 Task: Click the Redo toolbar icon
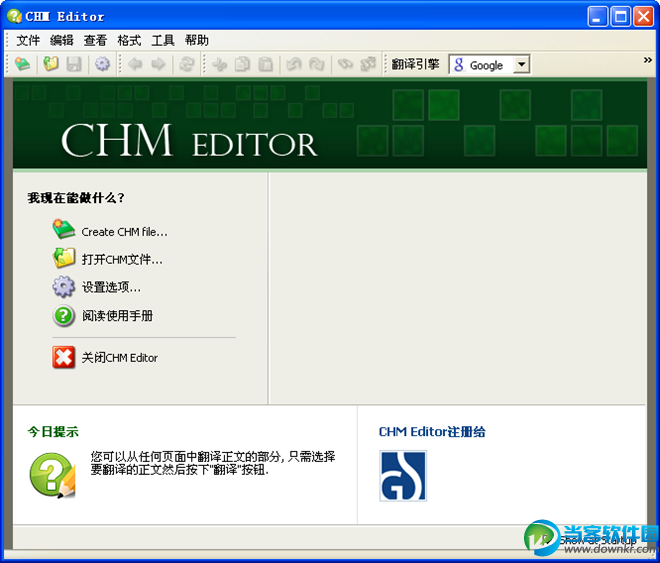(x=317, y=64)
